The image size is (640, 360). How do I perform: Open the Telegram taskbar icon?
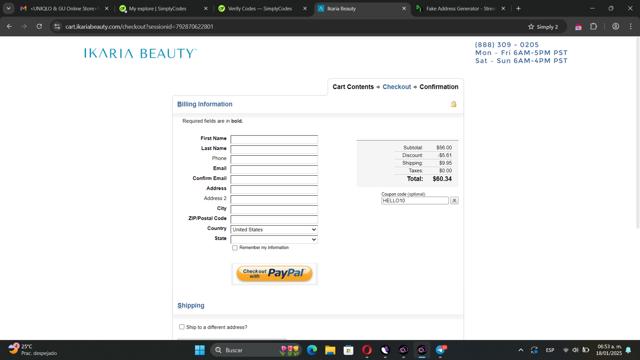click(440, 350)
